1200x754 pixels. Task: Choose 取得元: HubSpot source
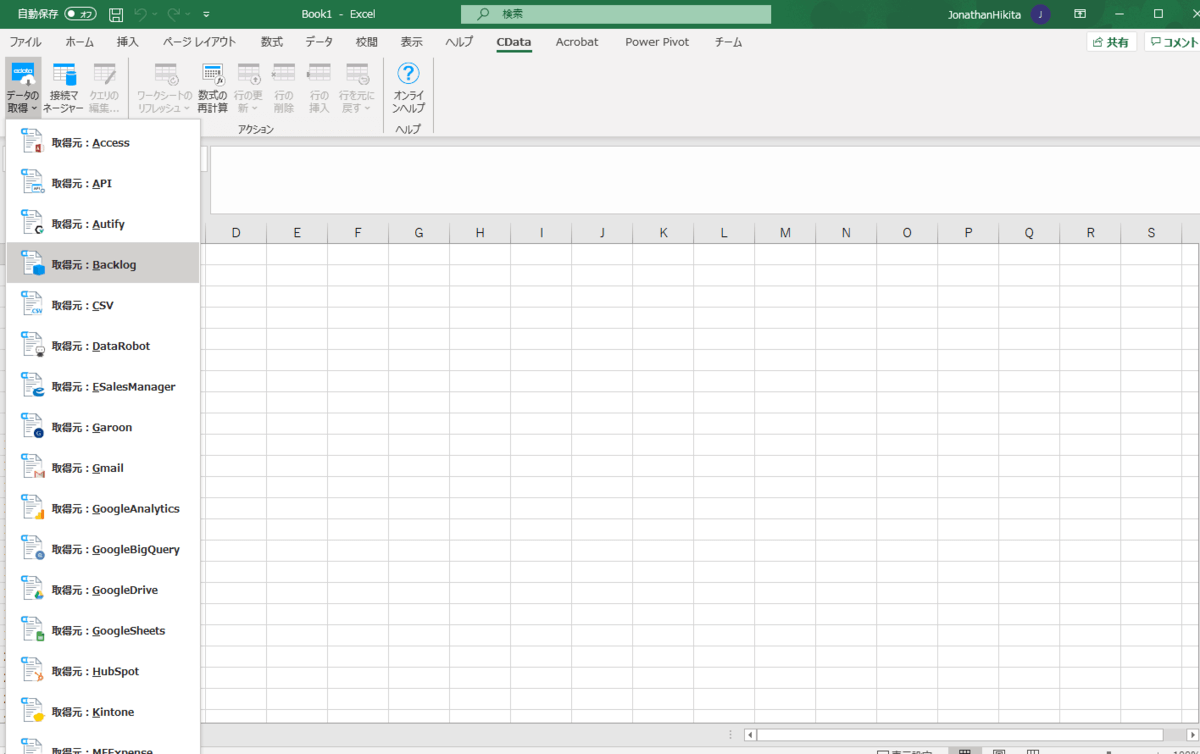pos(103,671)
